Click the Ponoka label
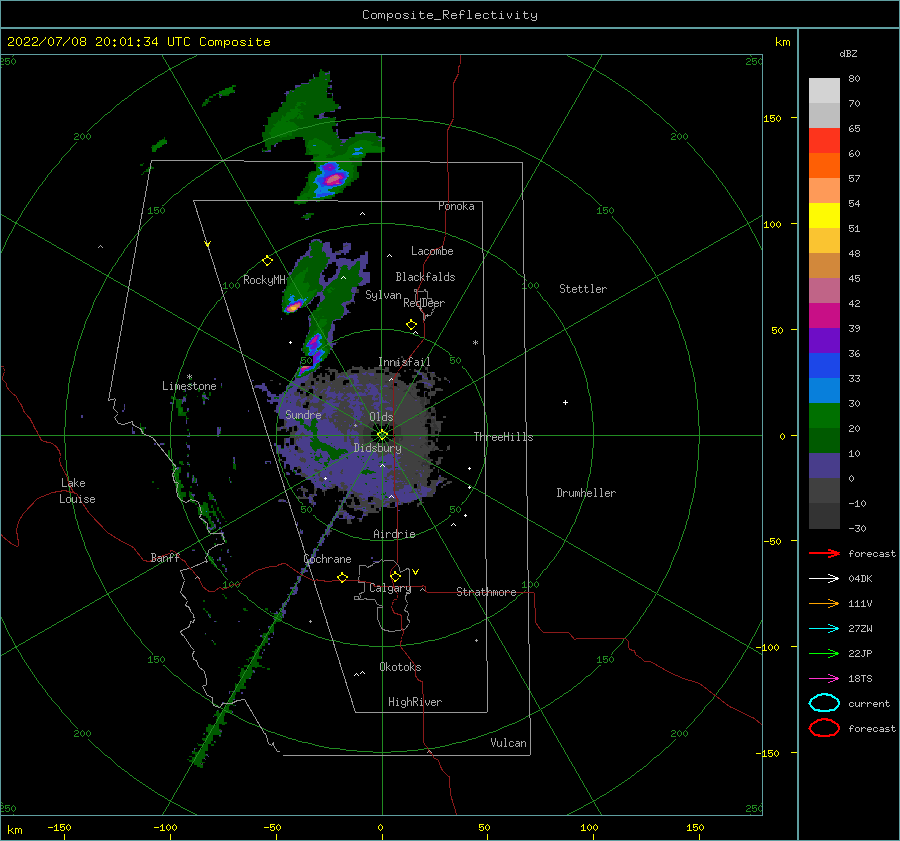Viewport: 900px width, 841px height. point(456,206)
